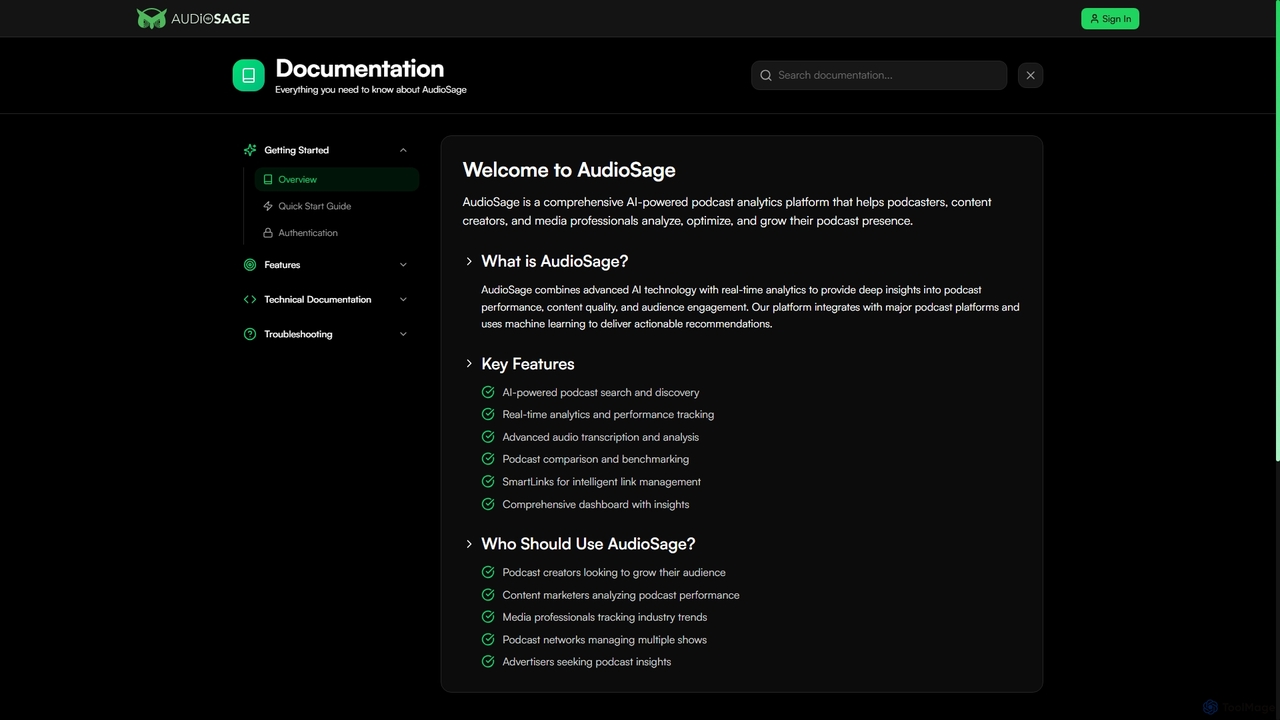Toggle the Key Features chevron

click(469, 363)
